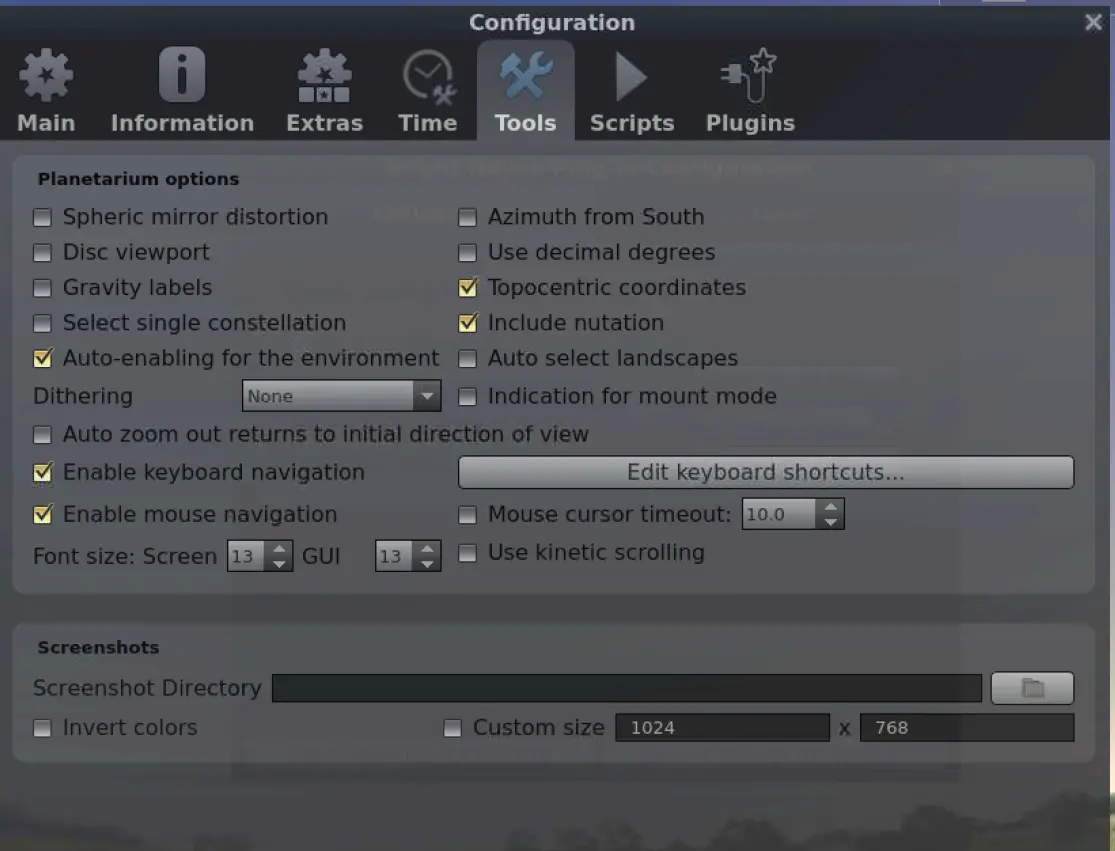Open the Time clock icon
Viewport: 1115px width, 851px height.
pyautogui.click(x=428, y=78)
